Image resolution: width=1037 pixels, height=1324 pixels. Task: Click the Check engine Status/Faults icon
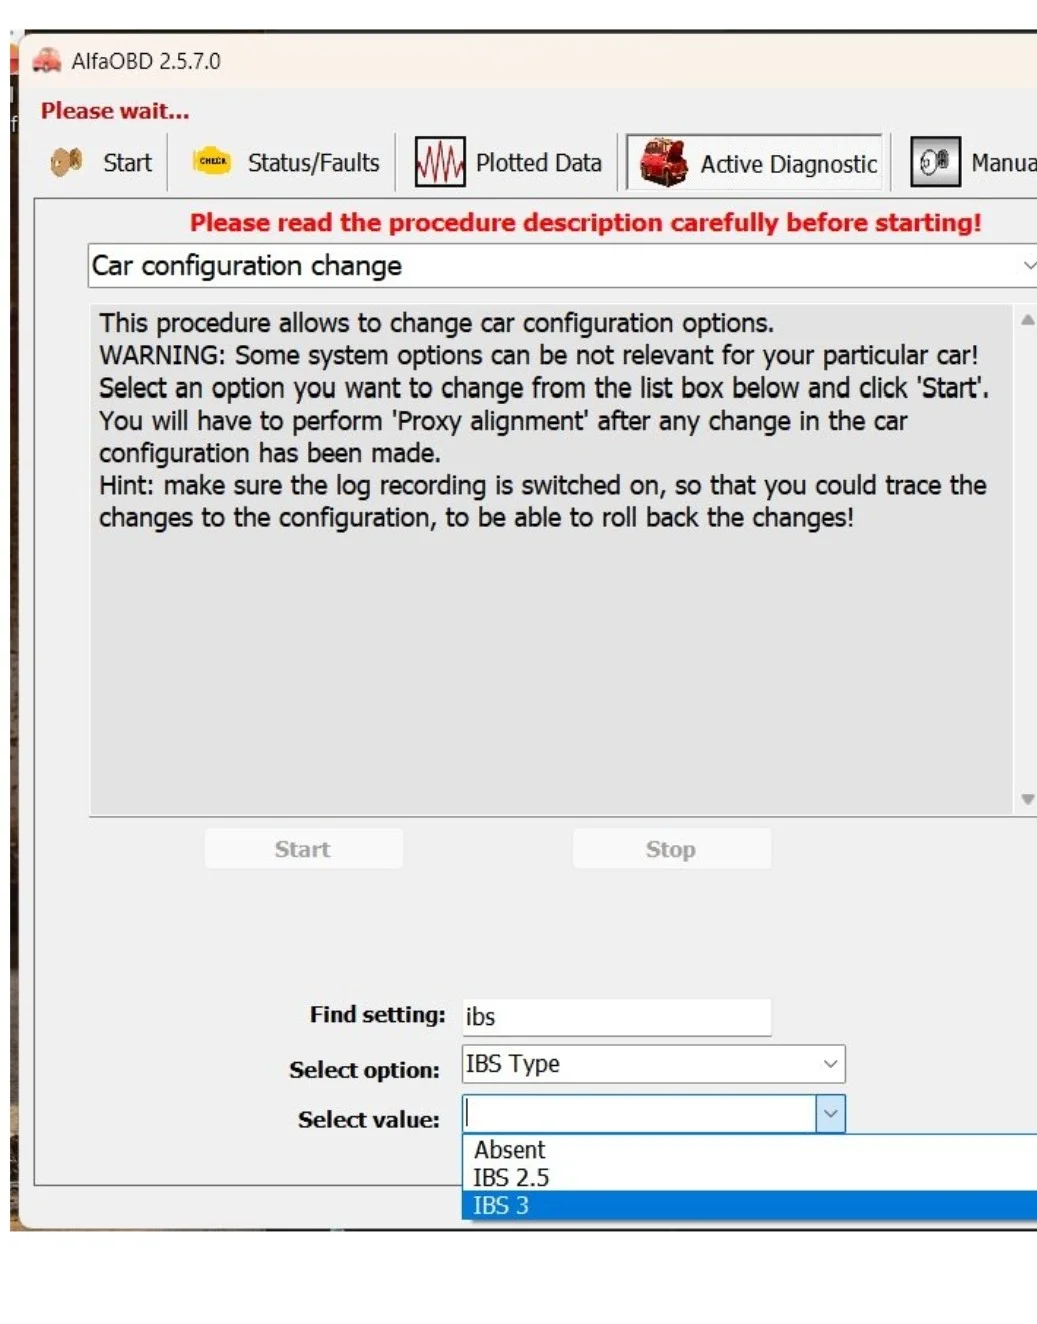[x=212, y=161]
